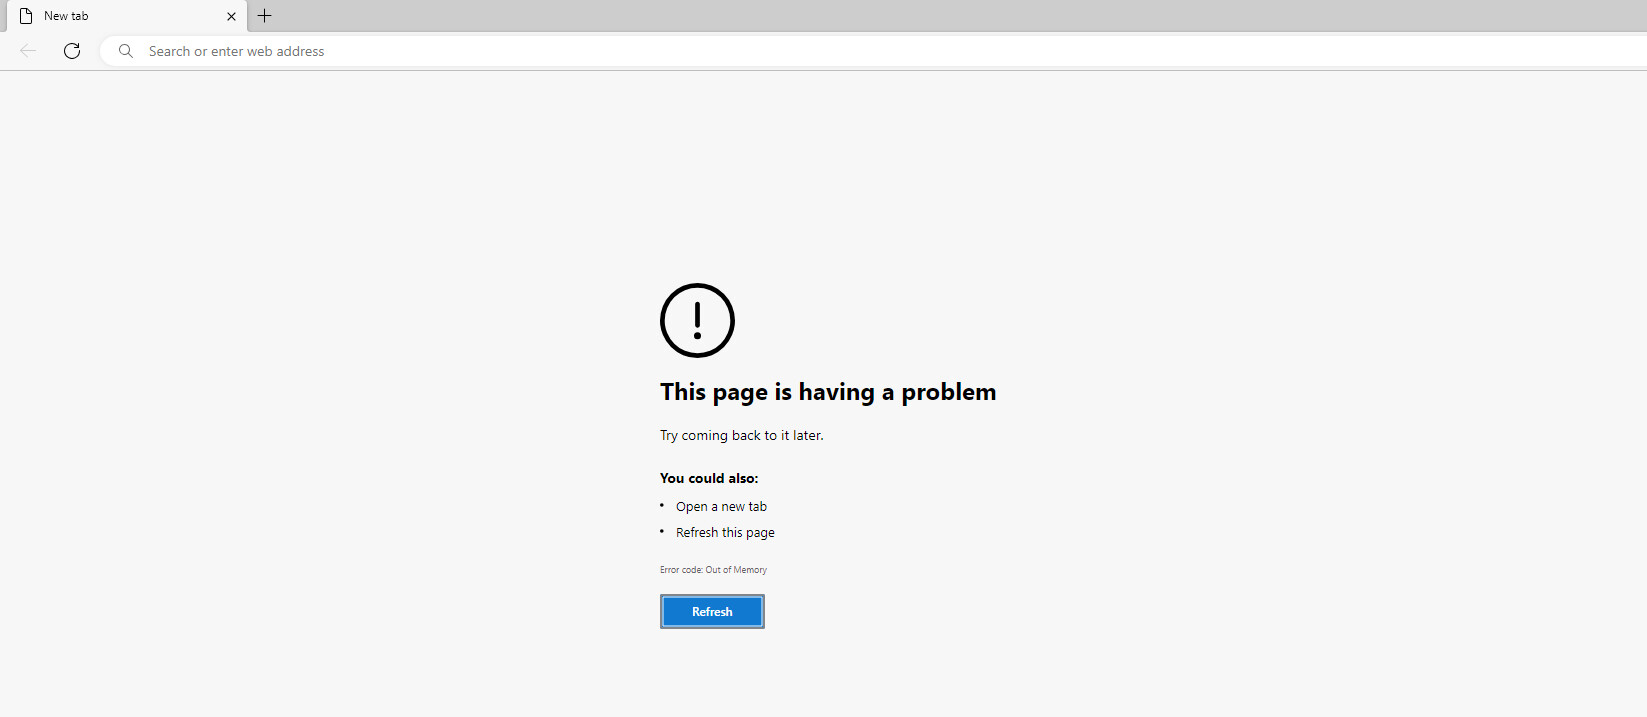Click the empty address bar area right of placeholder
This screenshot has width=1647, height=717.
[985, 51]
